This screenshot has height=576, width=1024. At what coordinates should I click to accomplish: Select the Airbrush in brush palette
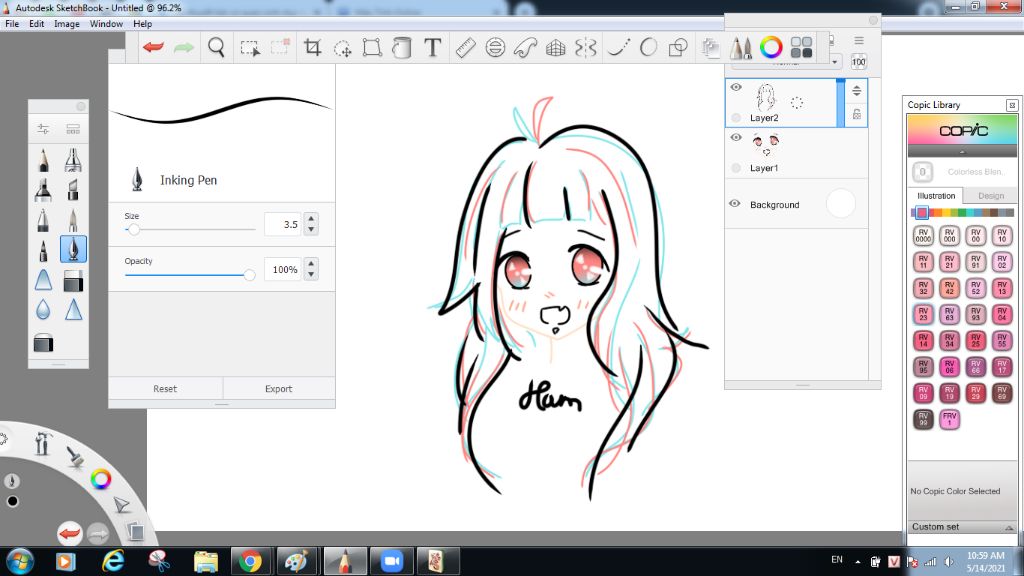73,160
